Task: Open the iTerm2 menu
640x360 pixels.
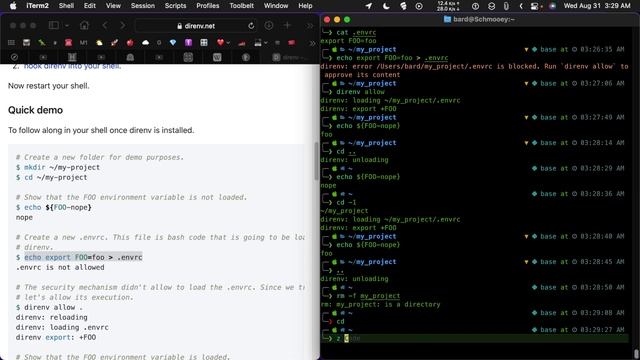Action: (37, 6)
